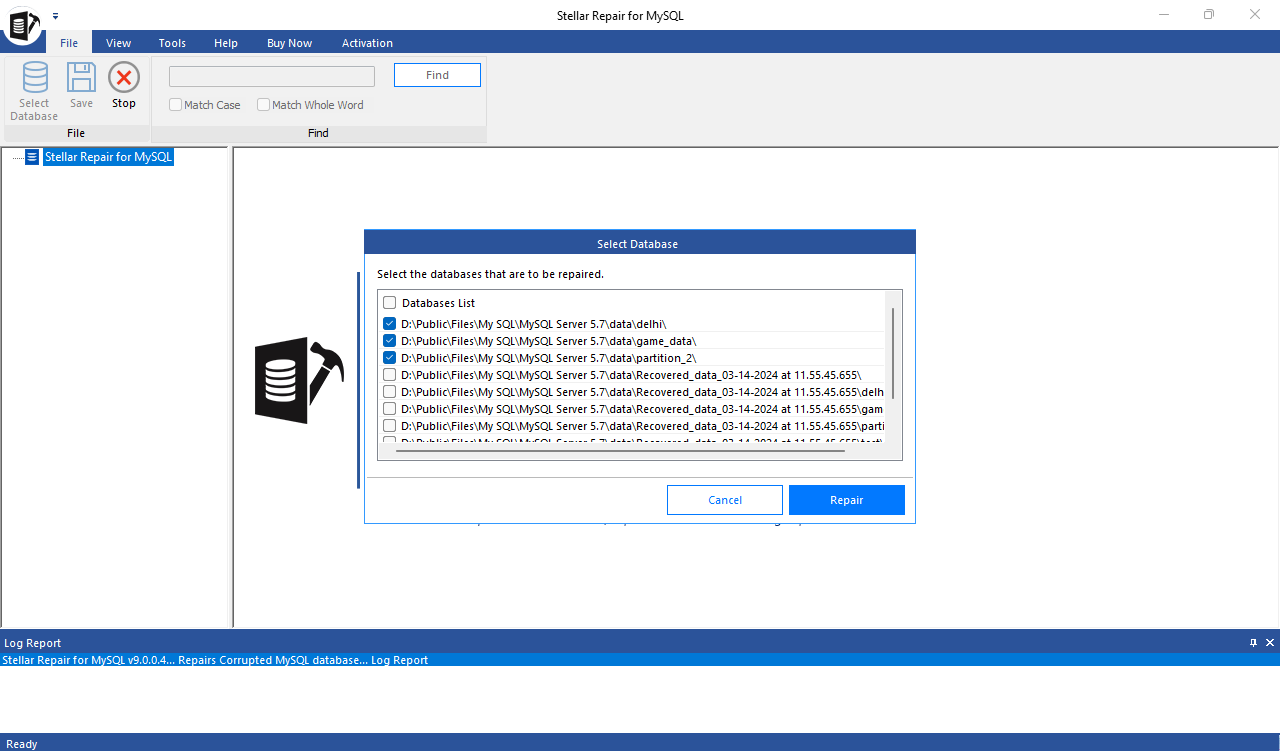Click the Stop icon
This screenshot has width=1280, height=751.
124,78
